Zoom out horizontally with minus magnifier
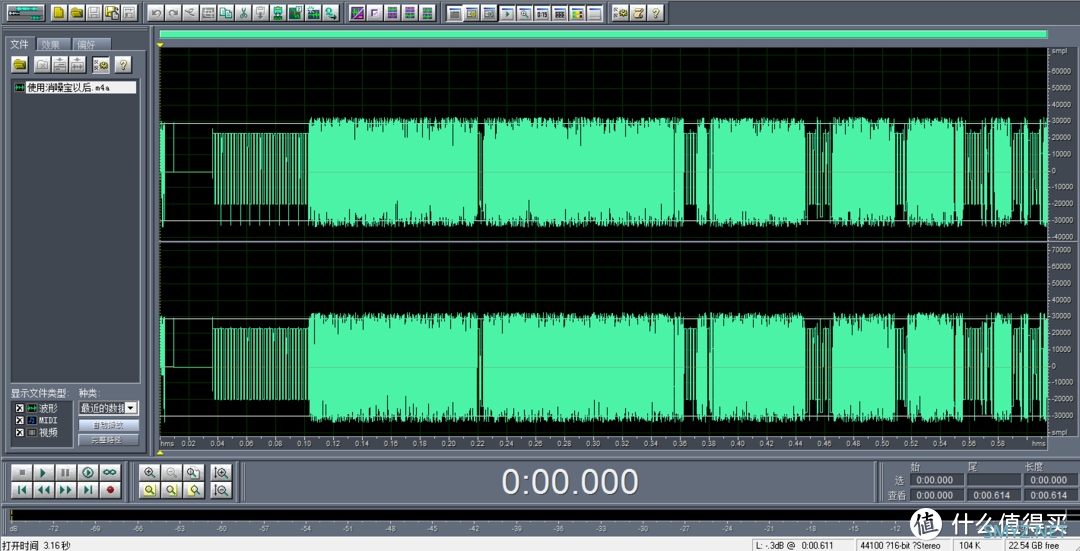 click(x=172, y=472)
